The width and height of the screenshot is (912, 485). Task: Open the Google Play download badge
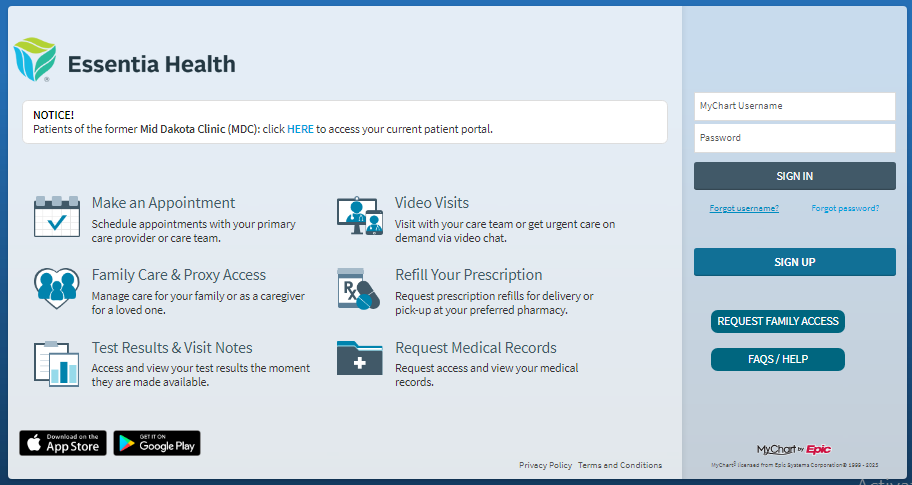[x=157, y=443]
